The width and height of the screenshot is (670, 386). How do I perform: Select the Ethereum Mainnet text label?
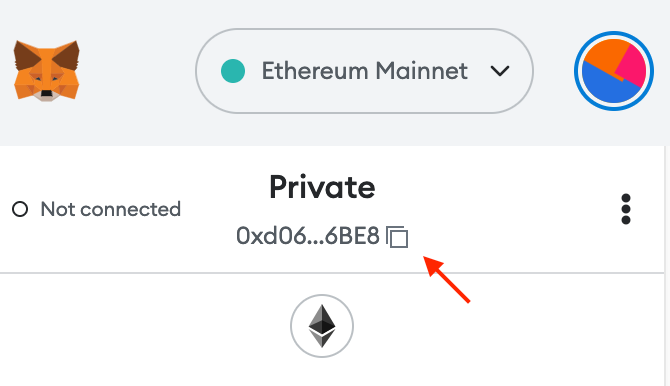click(364, 71)
